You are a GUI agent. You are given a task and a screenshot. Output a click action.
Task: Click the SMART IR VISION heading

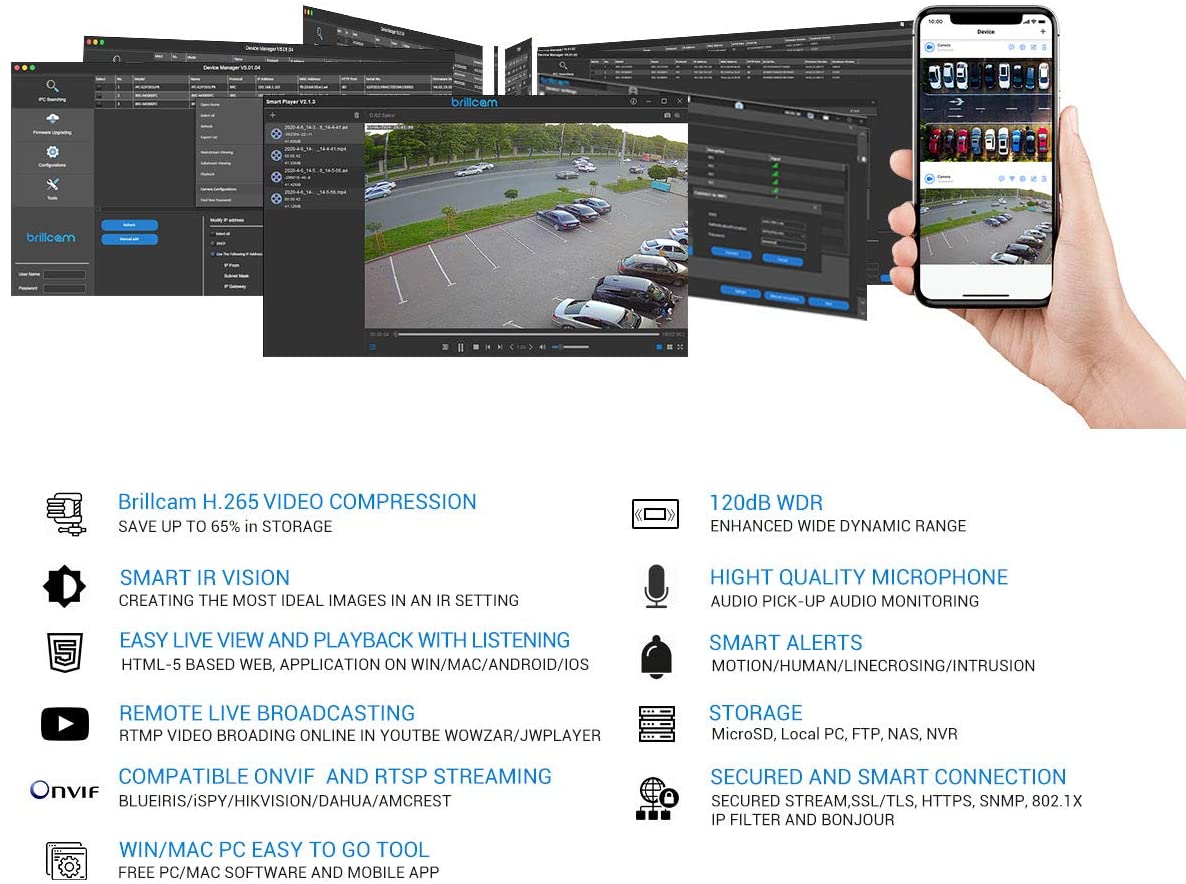tap(205, 578)
